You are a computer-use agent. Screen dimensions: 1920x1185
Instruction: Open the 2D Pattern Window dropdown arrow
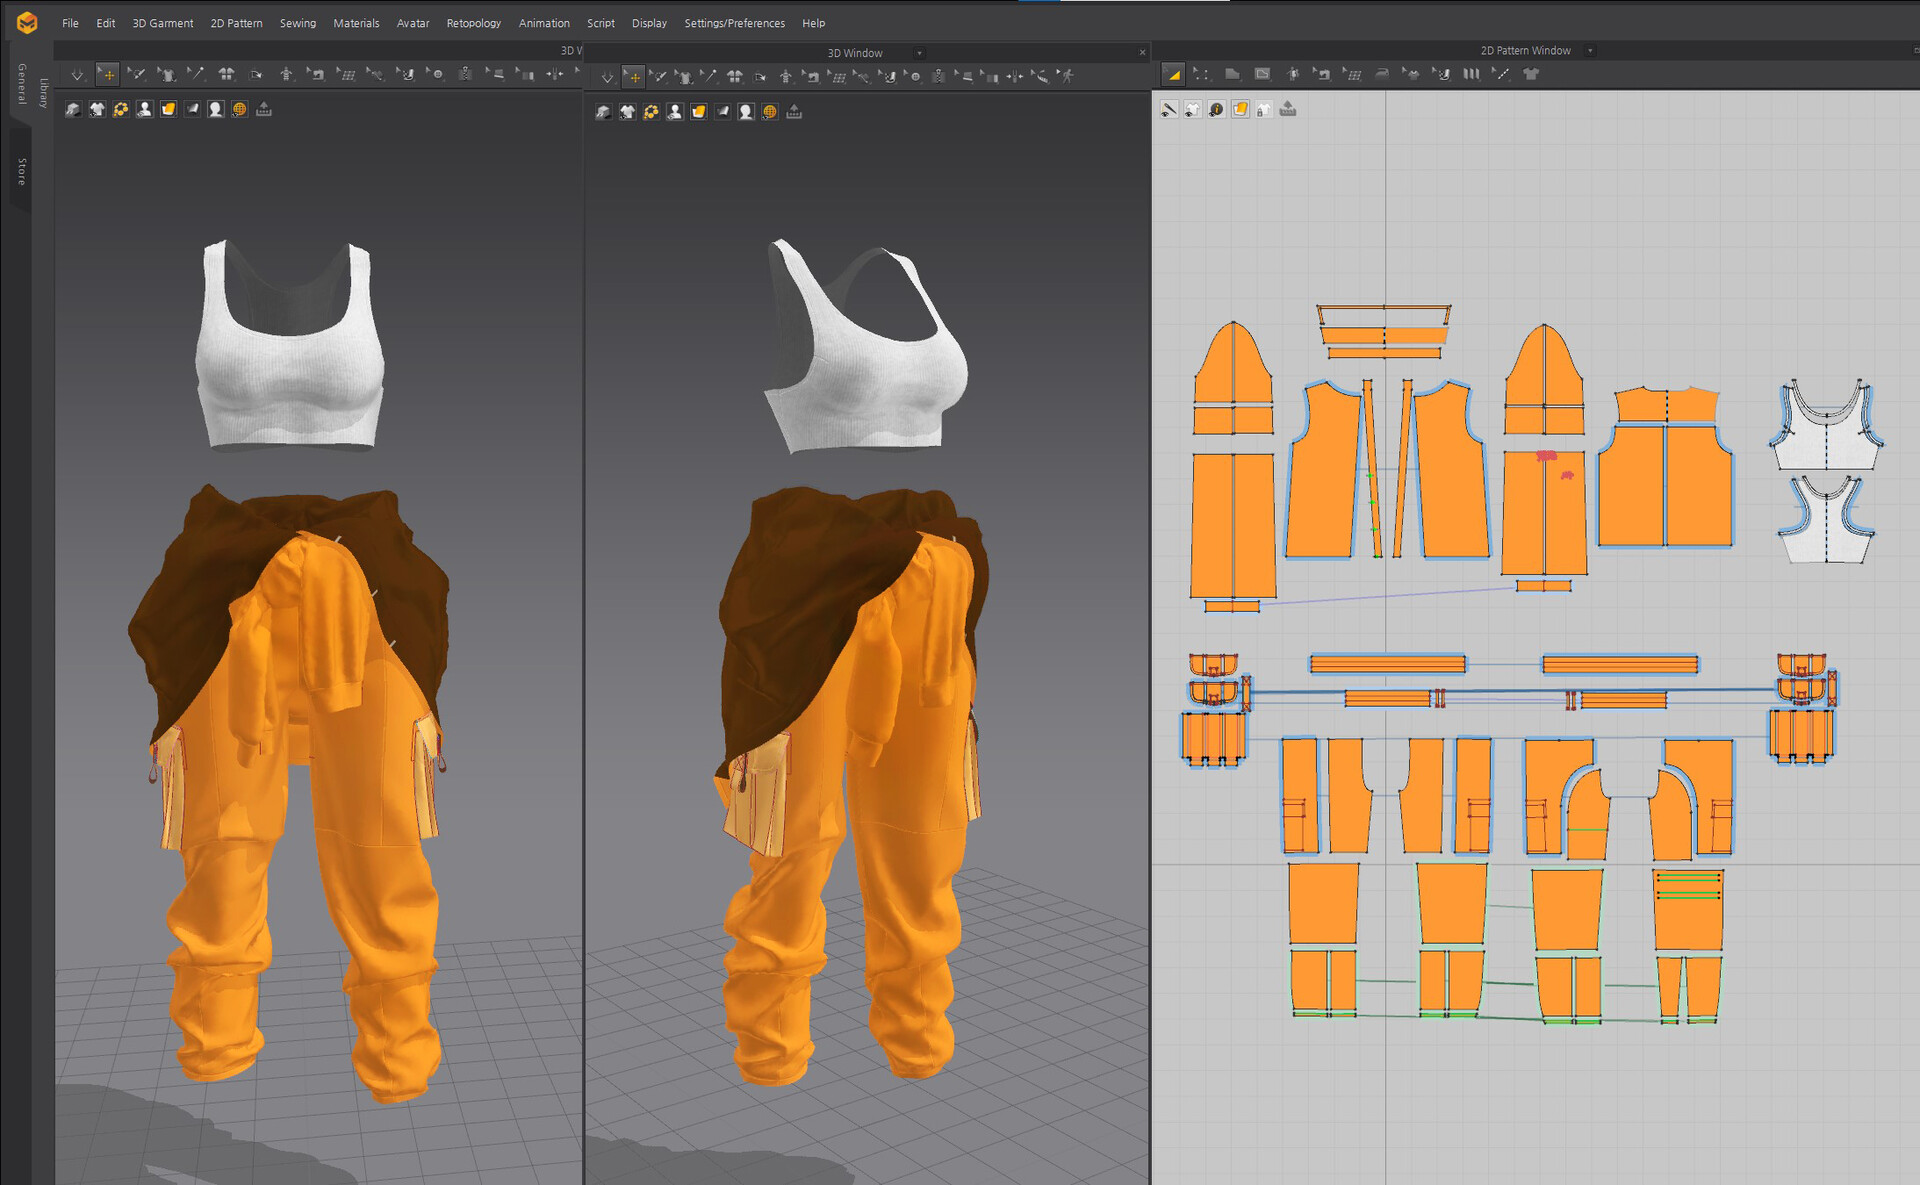[x=1589, y=51]
